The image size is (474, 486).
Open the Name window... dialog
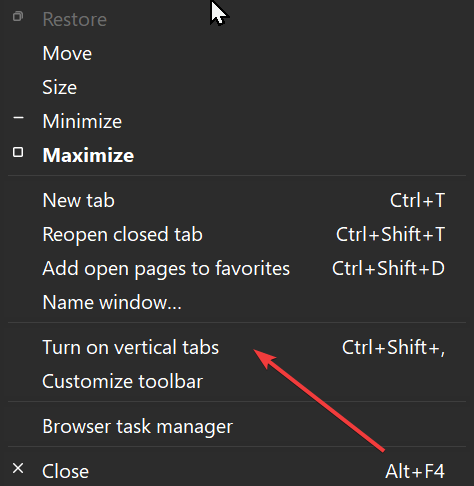point(237,302)
